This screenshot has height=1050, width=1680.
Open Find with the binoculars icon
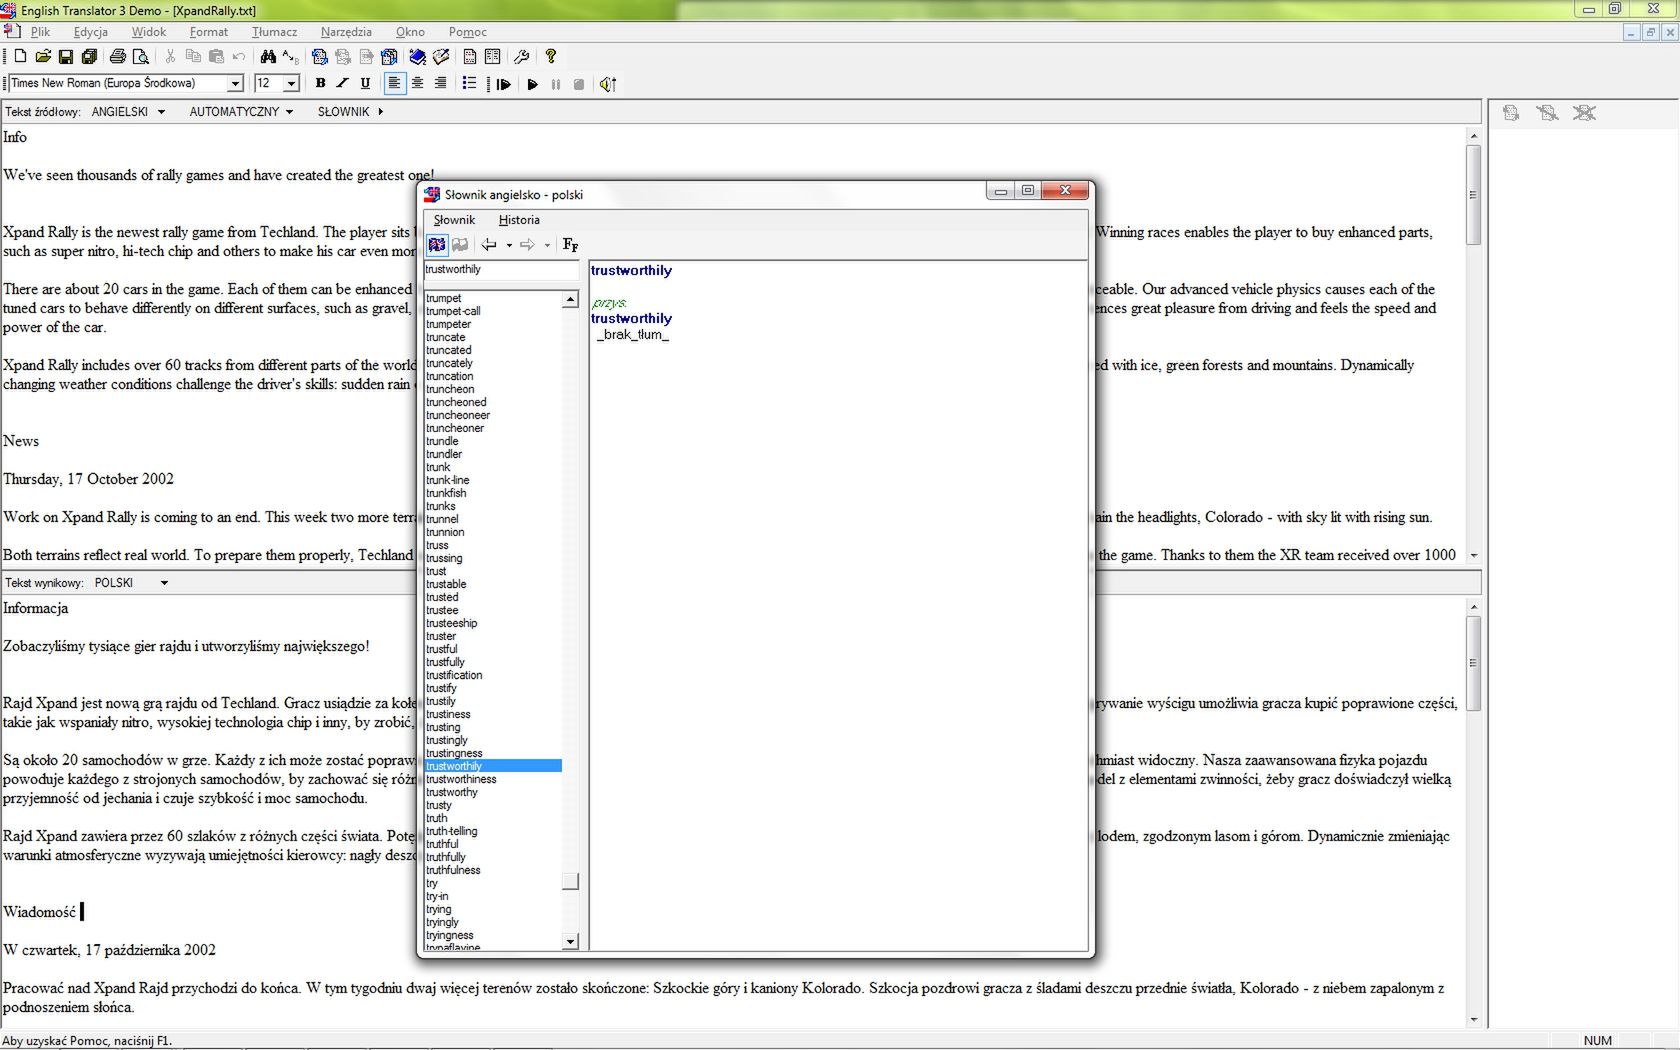[268, 57]
